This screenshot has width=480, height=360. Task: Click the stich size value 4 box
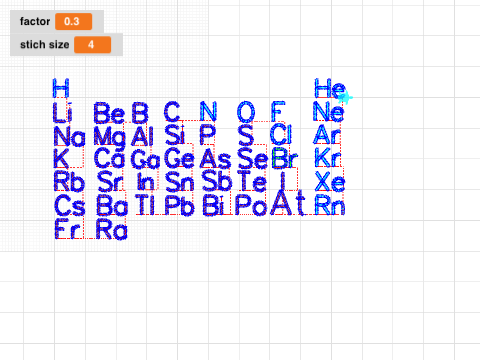(92, 45)
